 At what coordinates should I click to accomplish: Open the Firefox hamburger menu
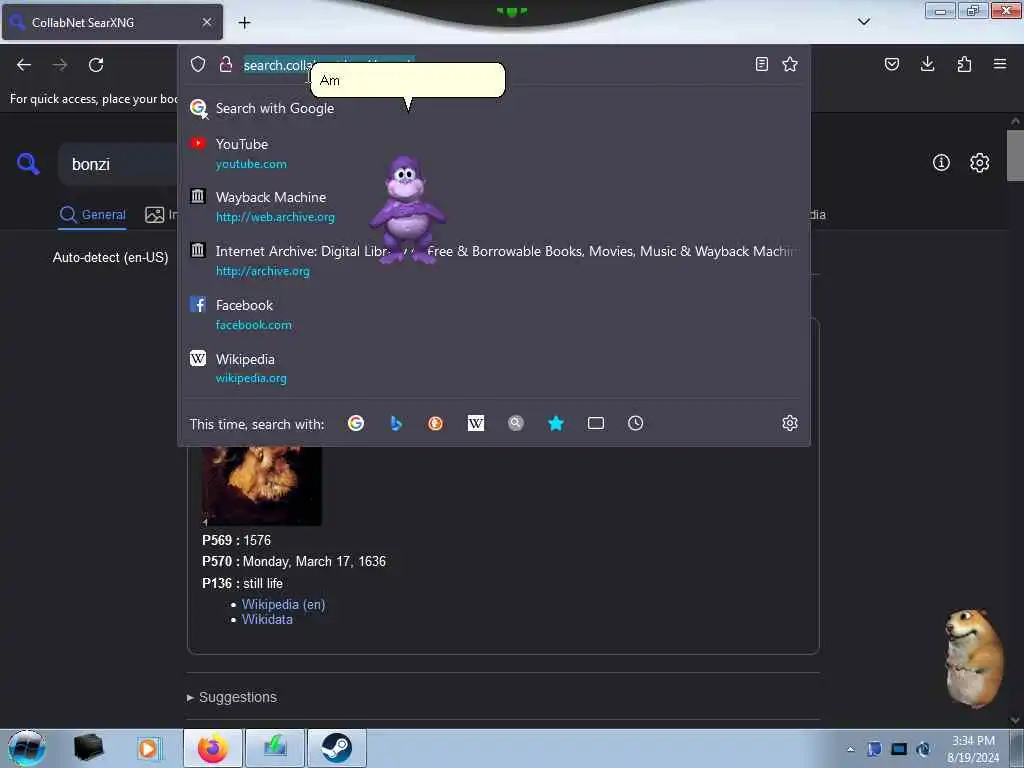[1000, 64]
